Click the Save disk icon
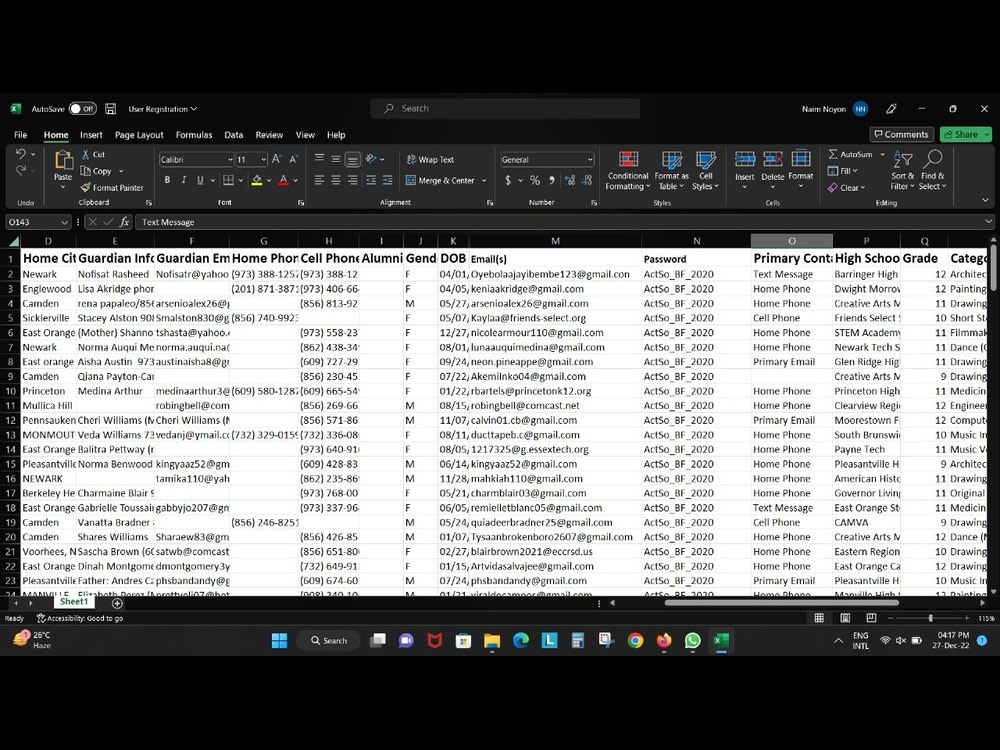 point(110,109)
